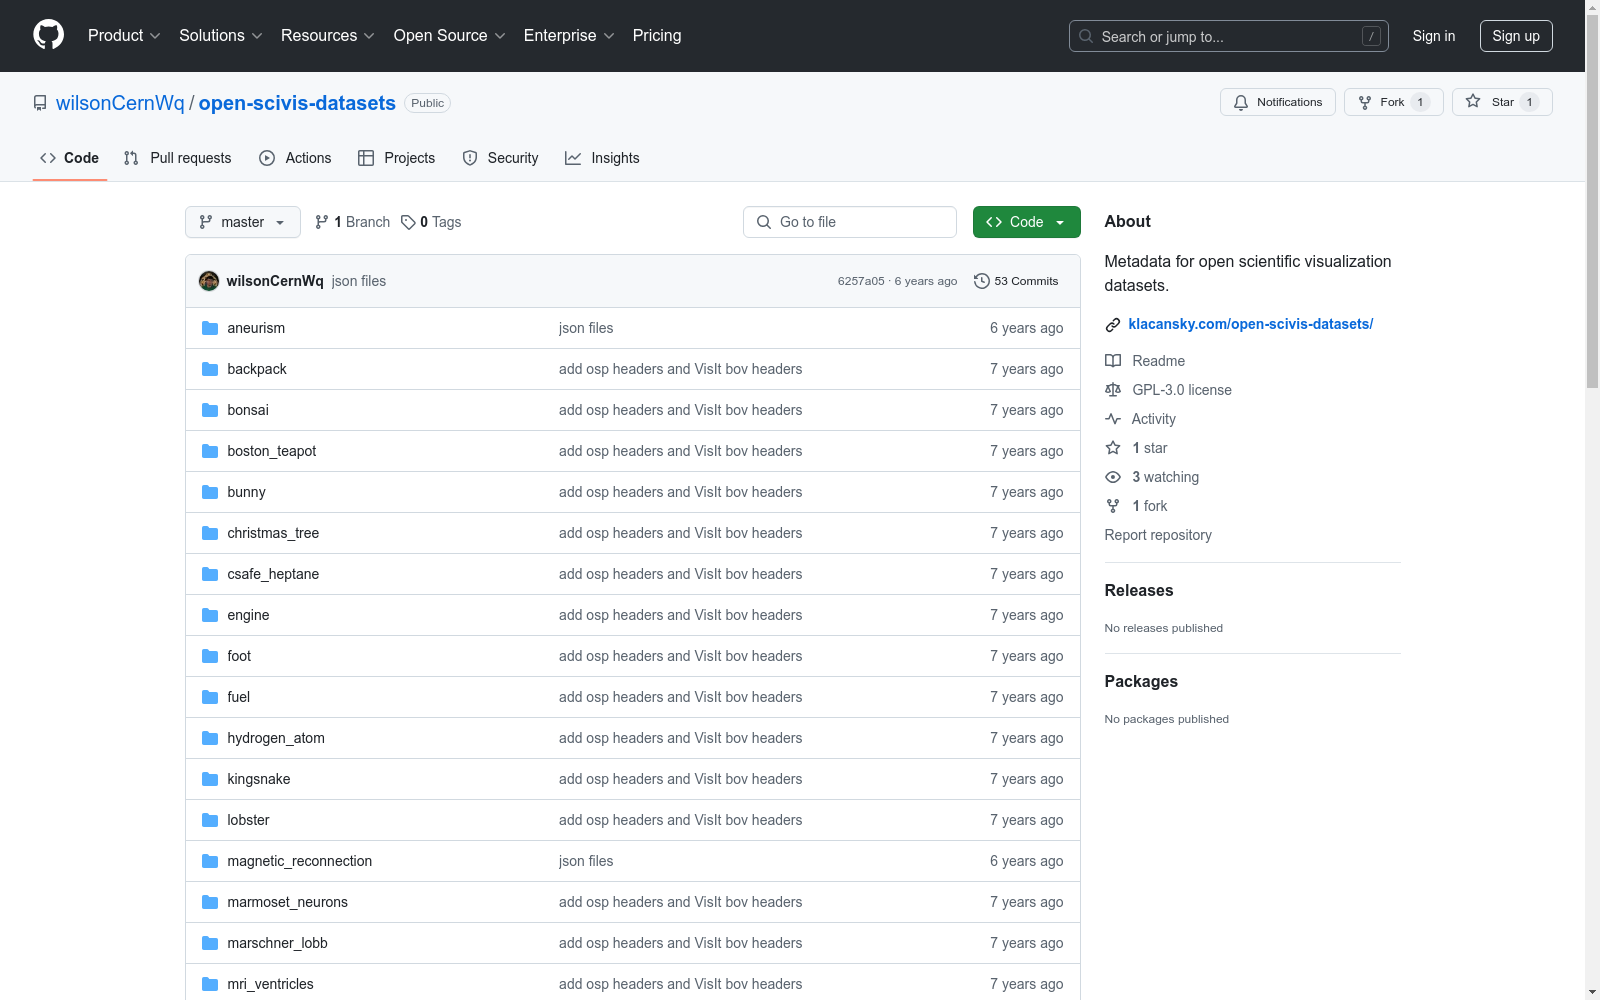
Task: Switch to the Security tab
Action: pos(501,158)
